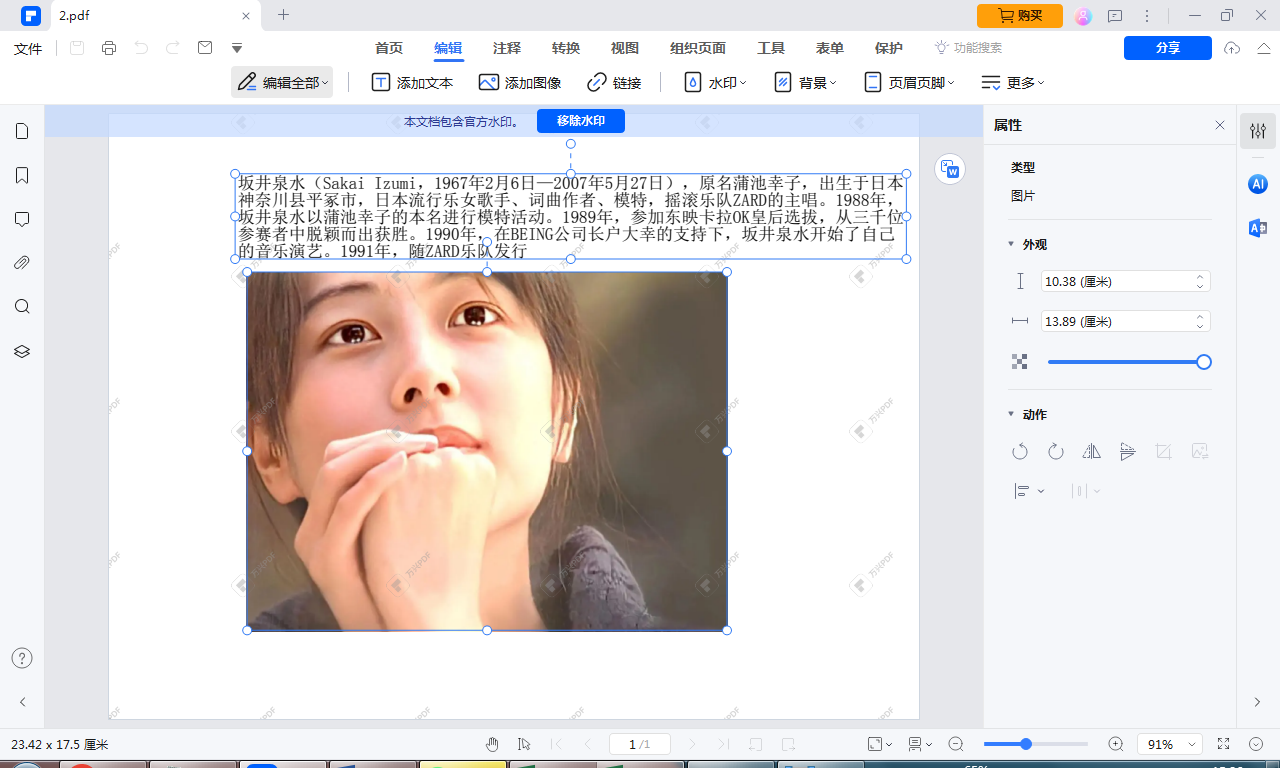The width and height of the screenshot is (1280, 768).
Task: Open the 背景 dropdown
Action: 805,82
